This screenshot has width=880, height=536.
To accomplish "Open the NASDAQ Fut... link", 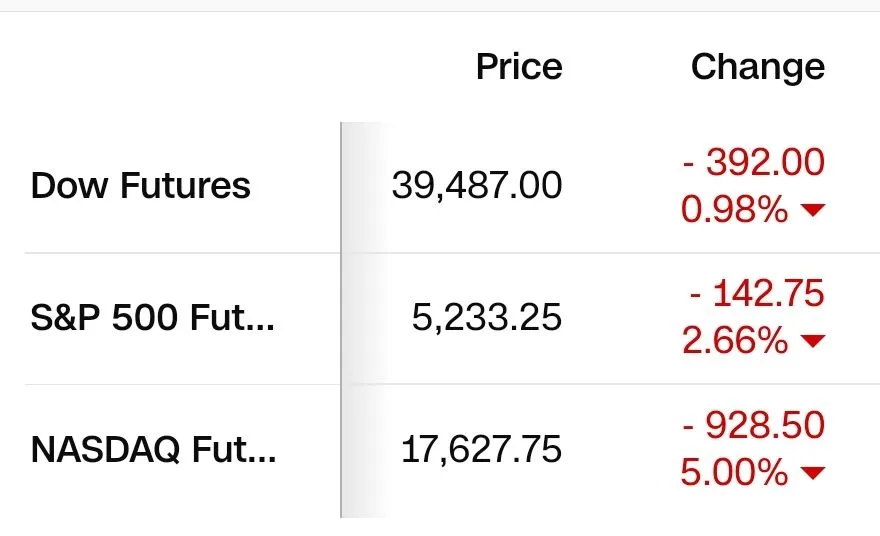I will coord(154,449).
